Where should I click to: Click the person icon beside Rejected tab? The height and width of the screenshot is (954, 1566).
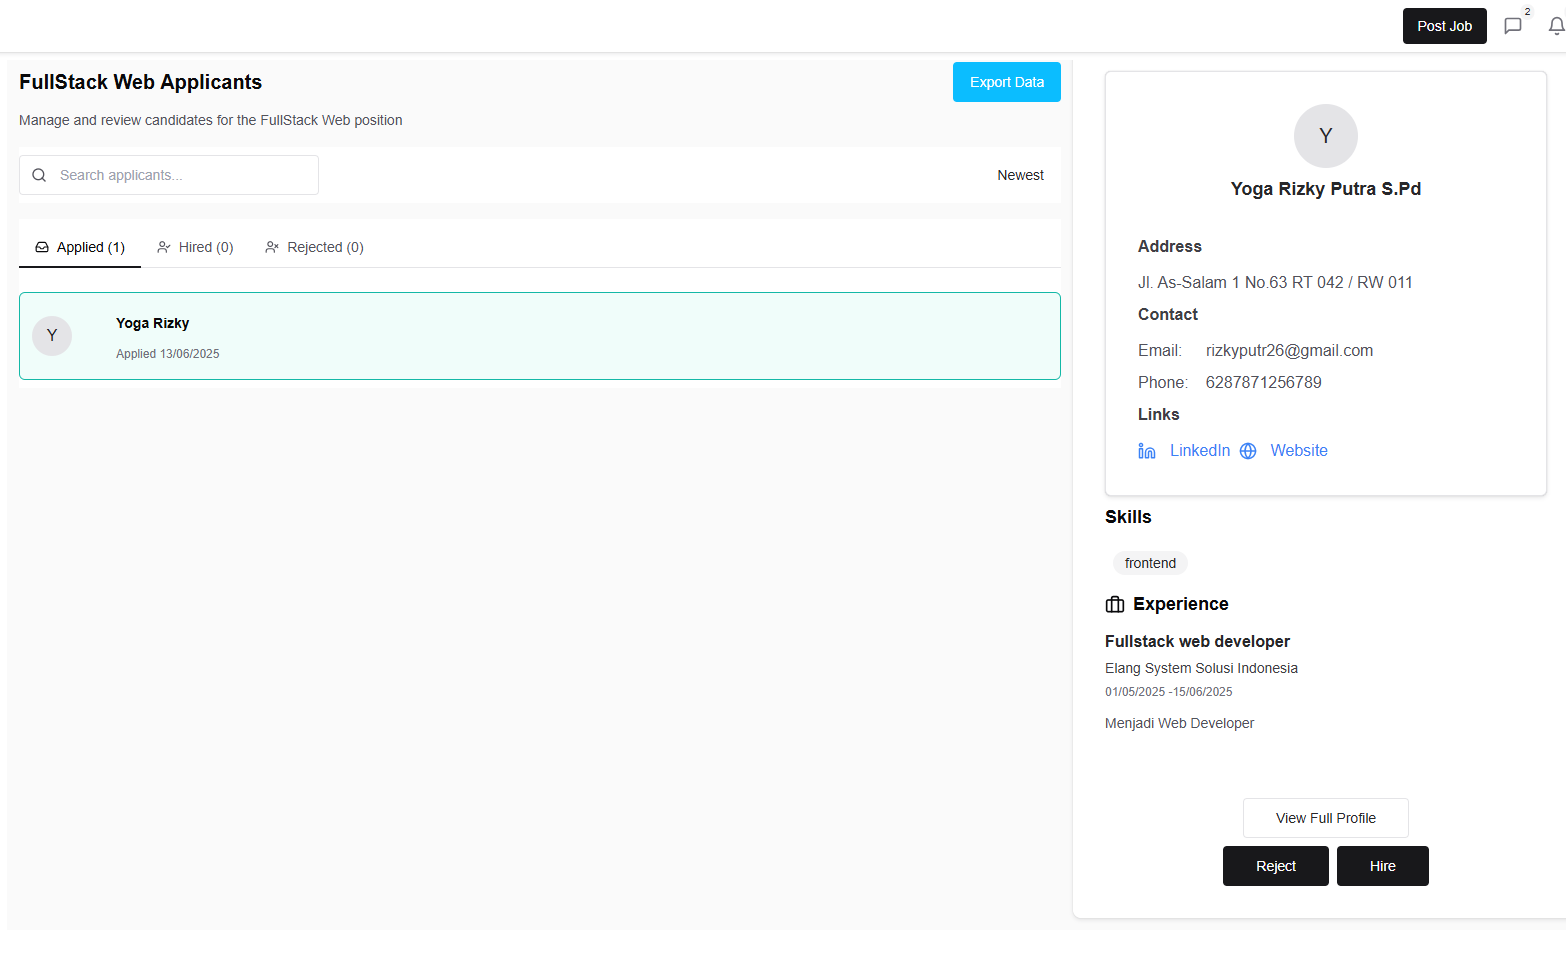[x=271, y=246]
